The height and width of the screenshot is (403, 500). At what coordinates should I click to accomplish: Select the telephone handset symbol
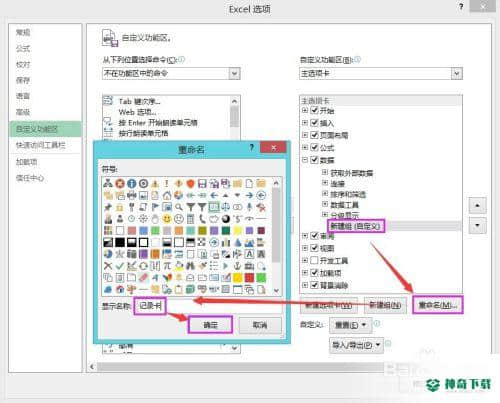click(202, 219)
